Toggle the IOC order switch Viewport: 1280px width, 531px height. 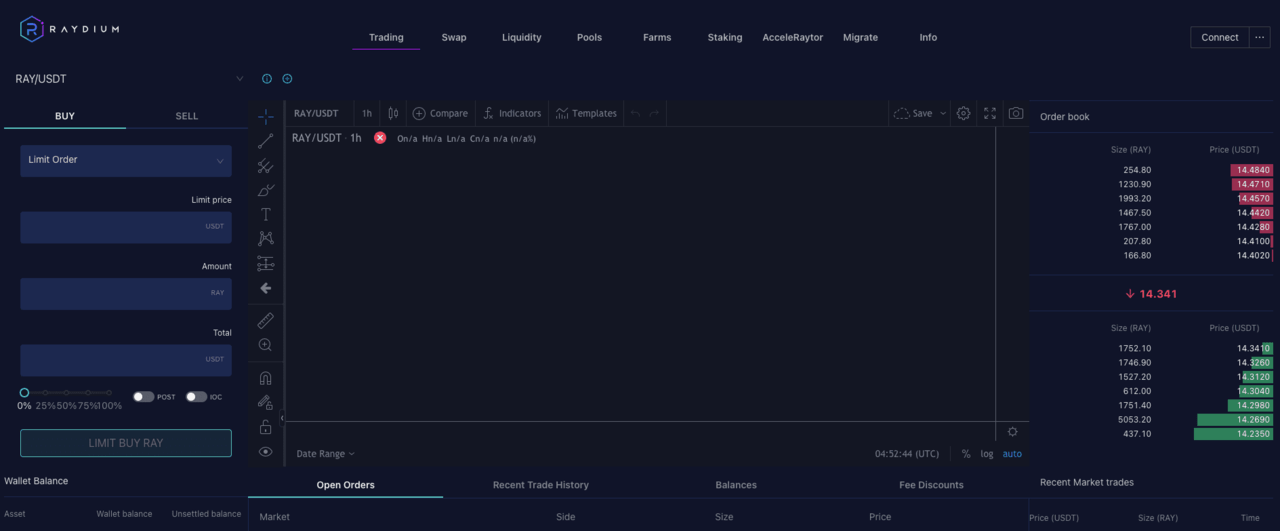[196, 397]
